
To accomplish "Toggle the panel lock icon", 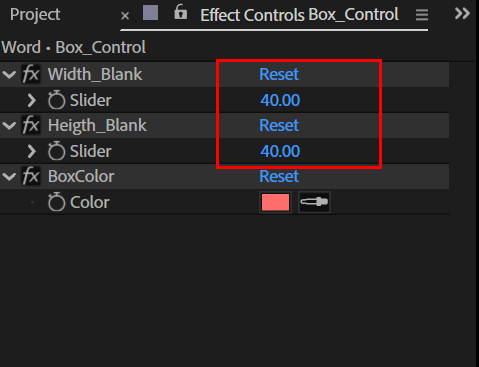I will tap(180, 12).
